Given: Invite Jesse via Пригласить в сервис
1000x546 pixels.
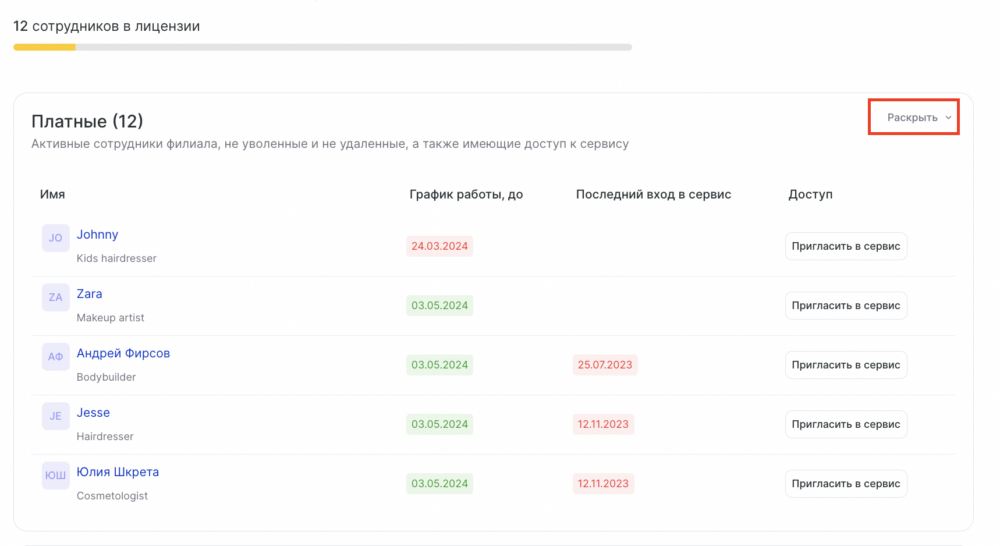Looking at the screenshot, I should coord(846,424).
